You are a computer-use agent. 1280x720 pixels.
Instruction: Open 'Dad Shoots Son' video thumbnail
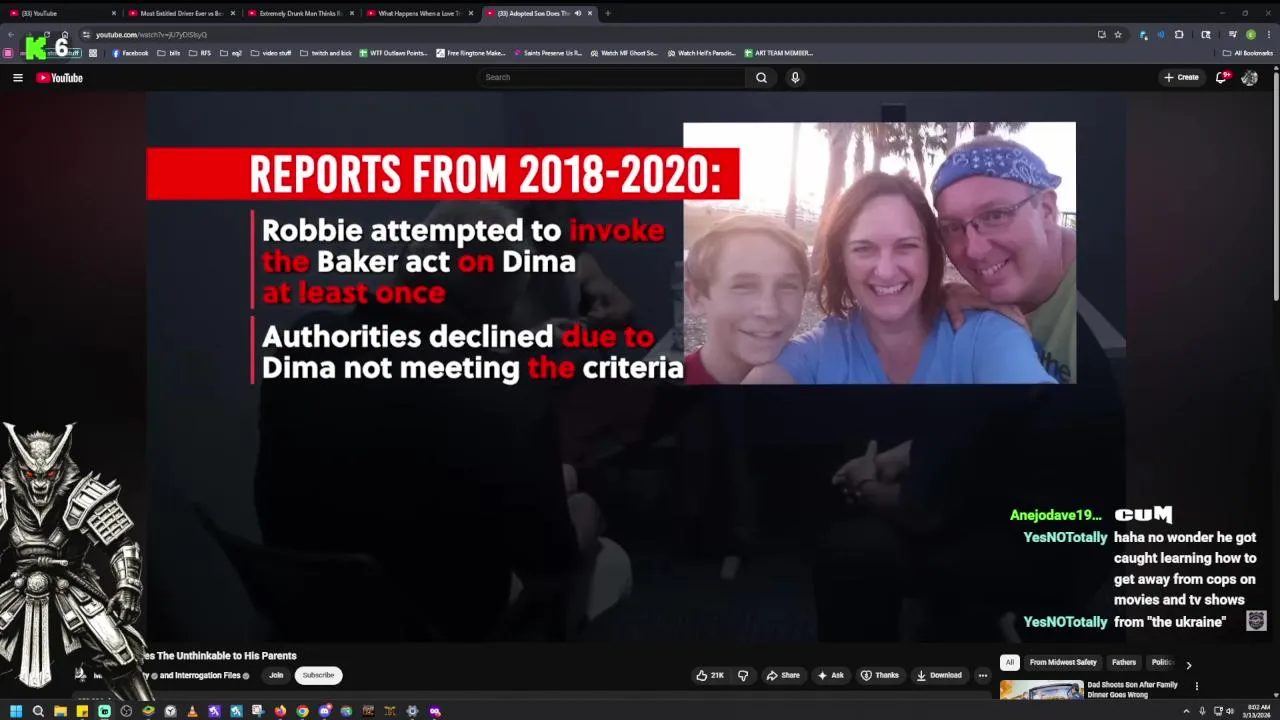pyautogui.click(x=1041, y=690)
